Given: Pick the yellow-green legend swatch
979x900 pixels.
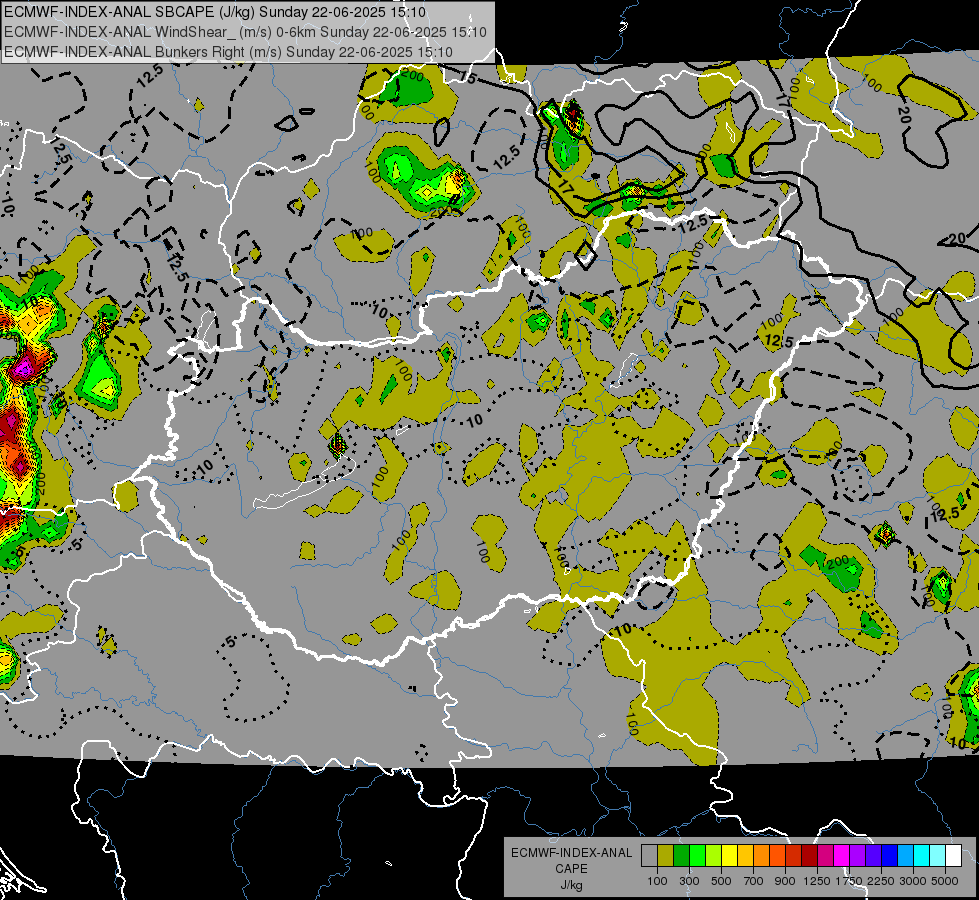Looking at the screenshot, I should pyautogui.click(x=713, y=856).
